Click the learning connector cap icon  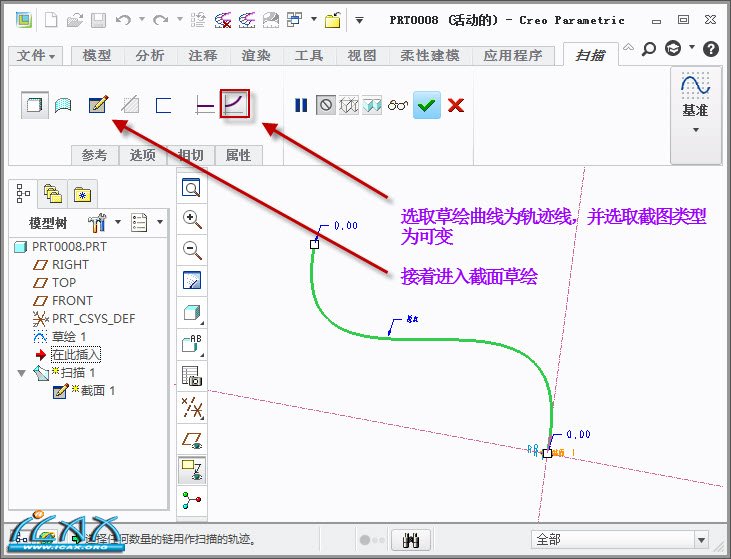[673, 48]
